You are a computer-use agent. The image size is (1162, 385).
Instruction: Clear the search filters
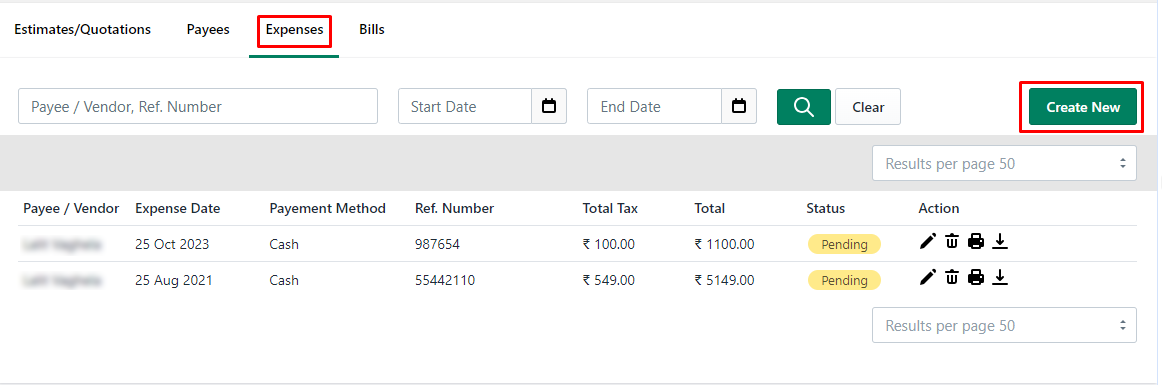pyautogui.click(x=868, y=107)
